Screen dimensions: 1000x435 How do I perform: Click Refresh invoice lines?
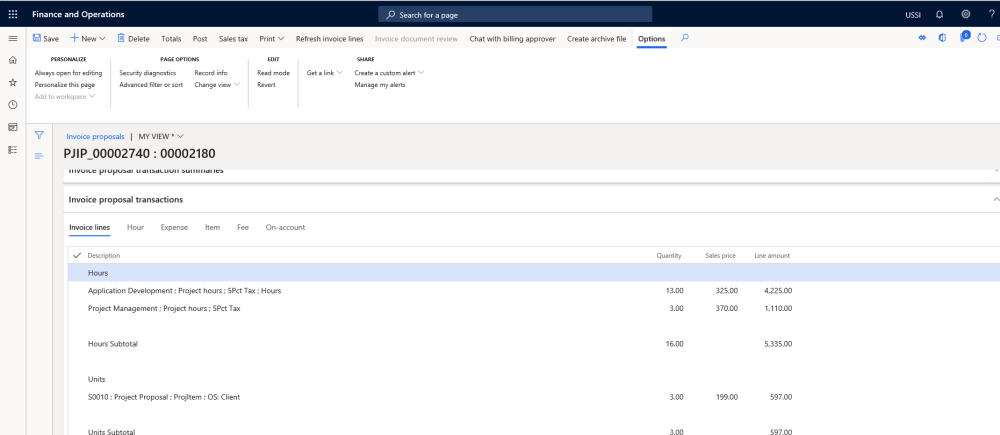point(329,38)
